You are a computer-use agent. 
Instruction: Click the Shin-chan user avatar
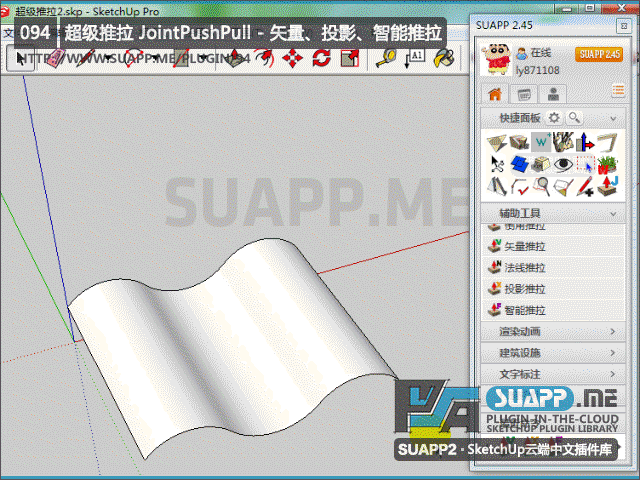(x=496, y=60)
